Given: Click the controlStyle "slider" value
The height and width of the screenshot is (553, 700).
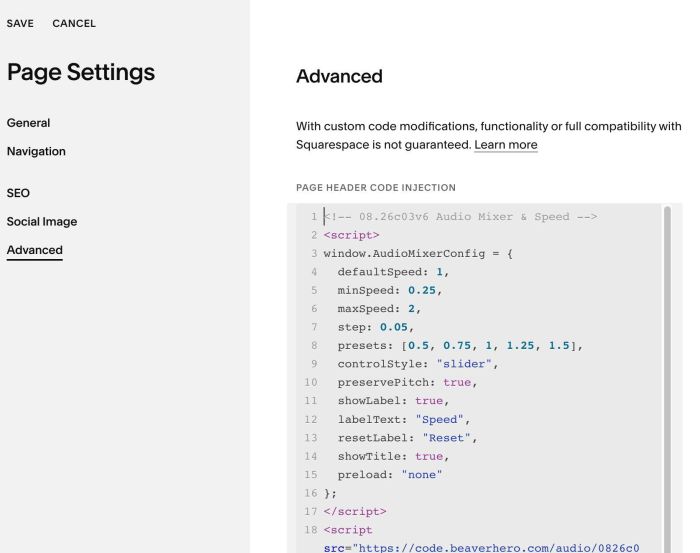Looking at the screenshot, I should (x=464, y=364).
